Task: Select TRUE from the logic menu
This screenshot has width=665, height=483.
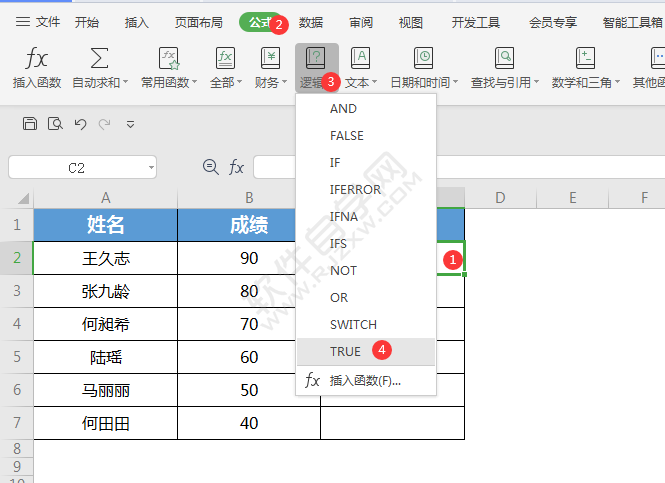Action: (366, 352)
